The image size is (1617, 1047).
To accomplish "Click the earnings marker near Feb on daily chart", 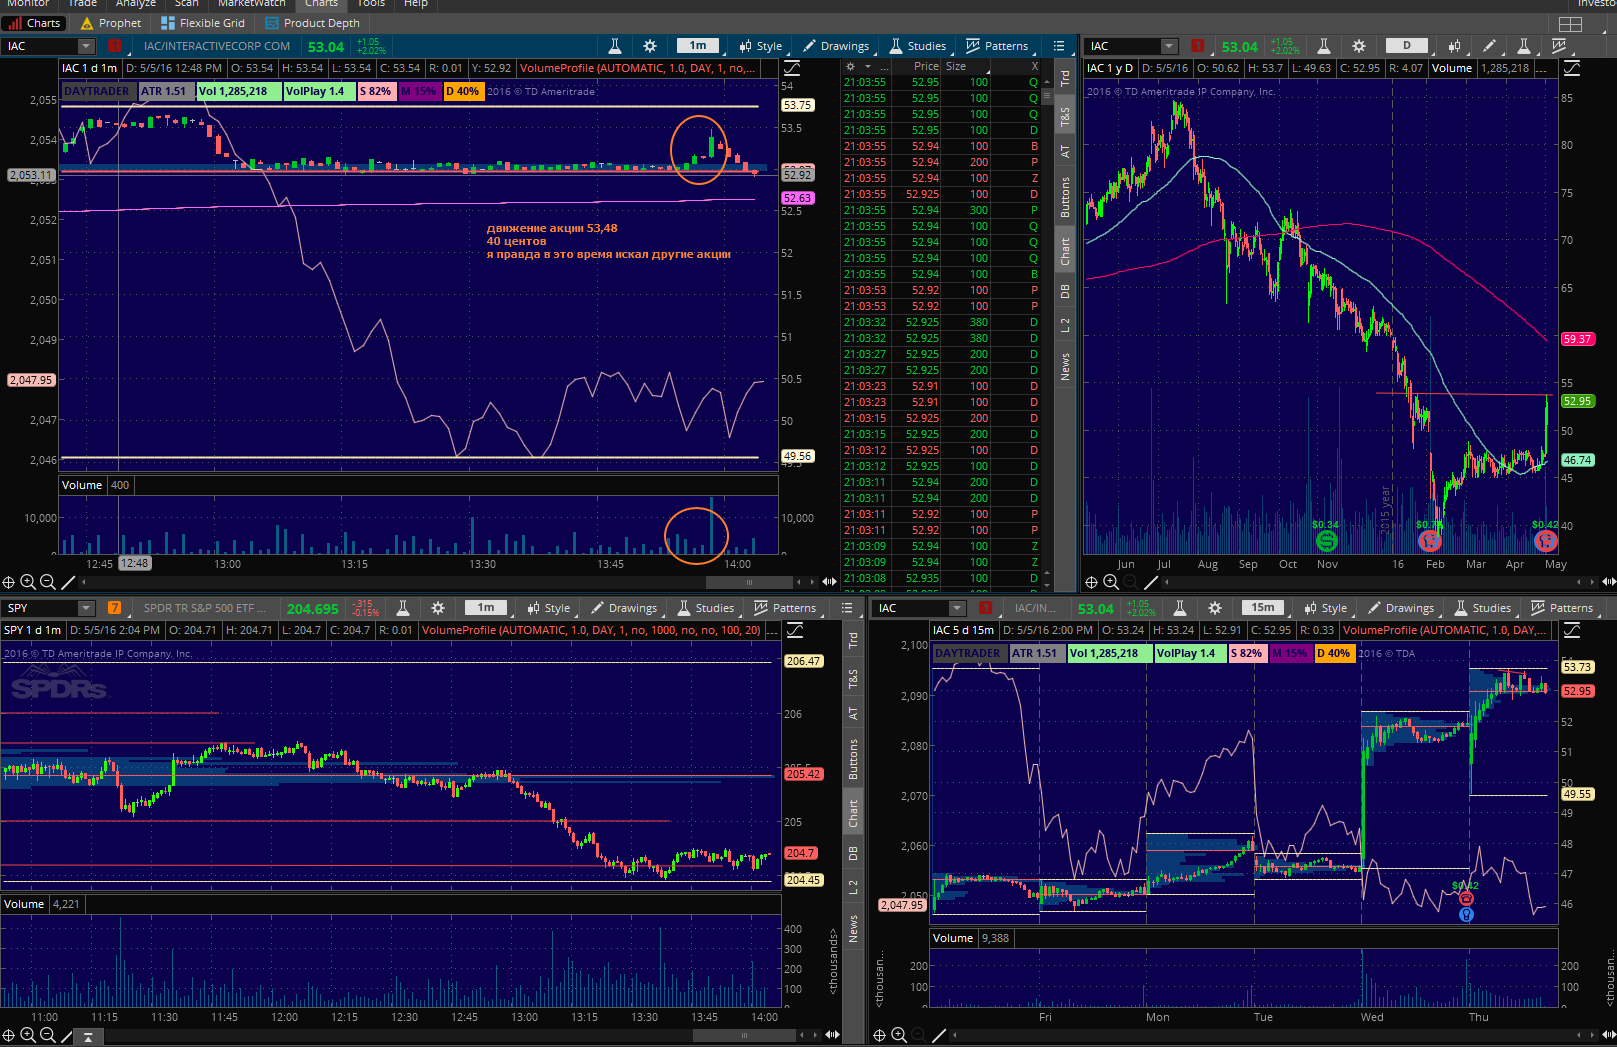I will (1430, 541).
